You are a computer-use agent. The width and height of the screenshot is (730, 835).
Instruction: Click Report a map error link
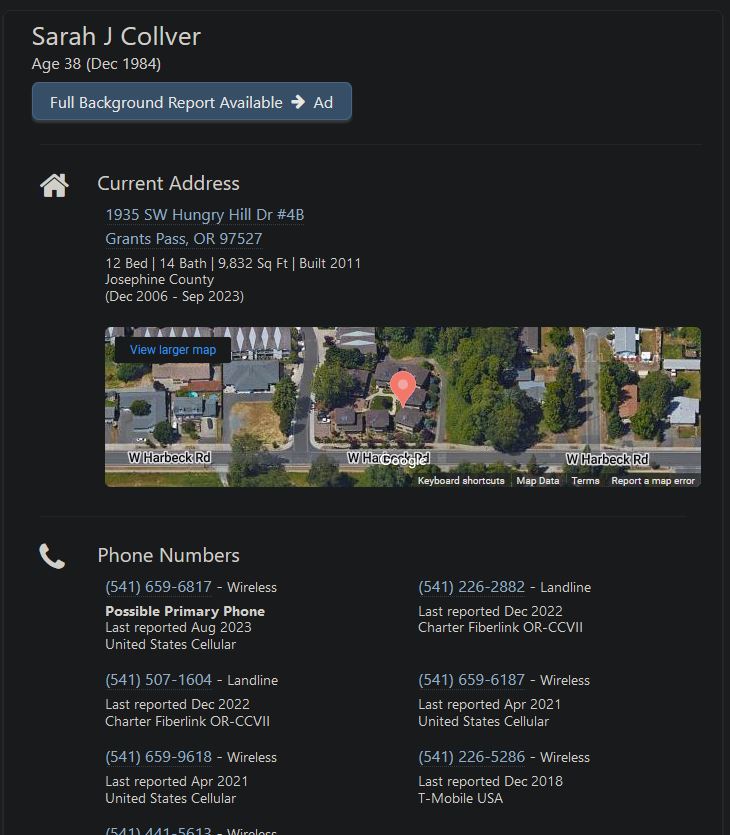pos(653,480)
